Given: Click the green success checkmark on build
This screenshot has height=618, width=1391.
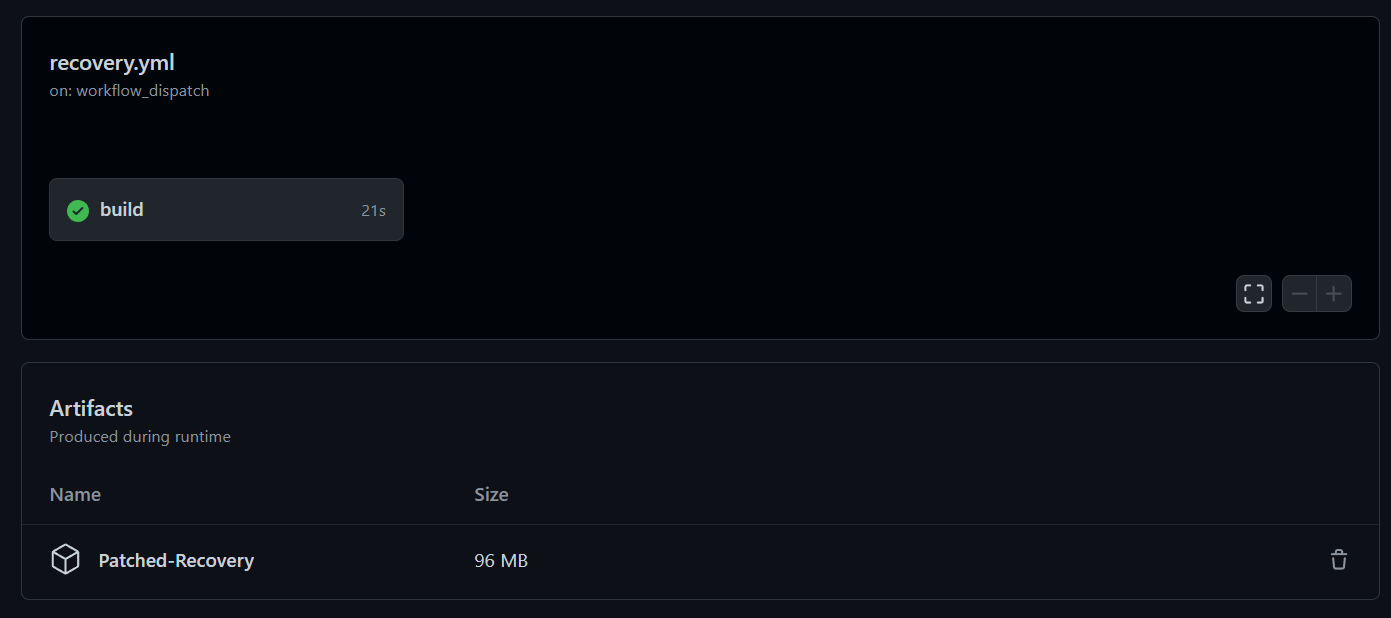Looking at the screenshot, I should [78, 210].
